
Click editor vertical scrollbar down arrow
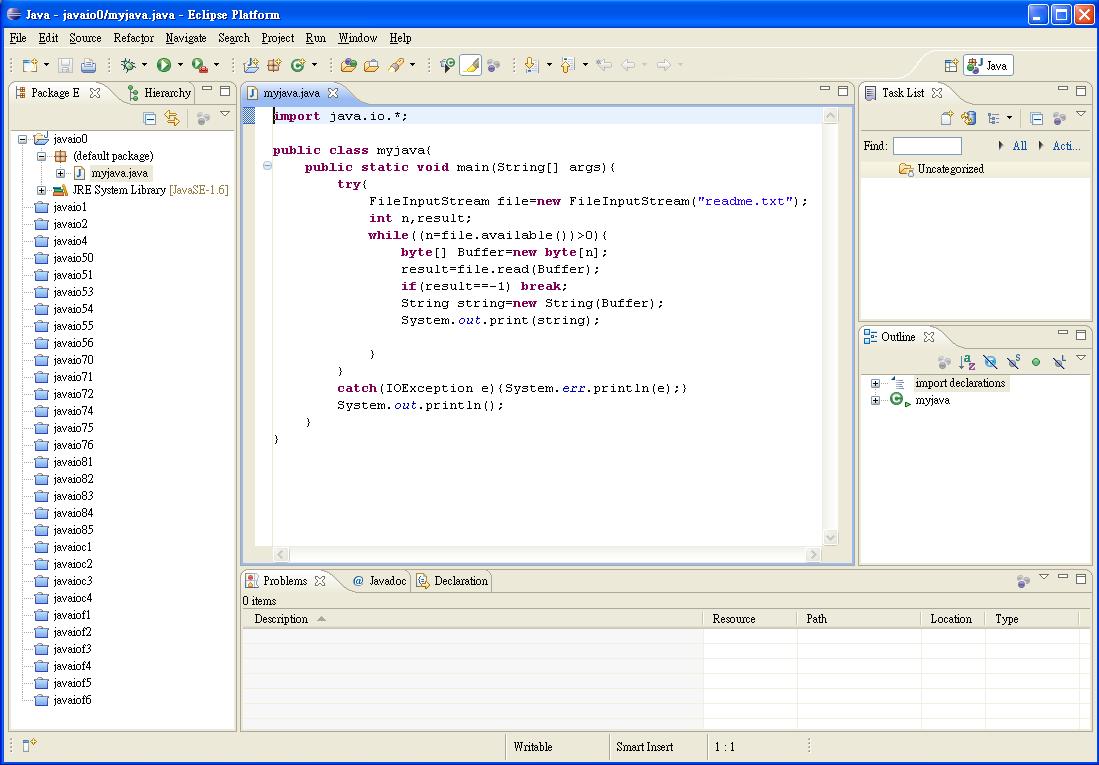(x=831, y=538)
